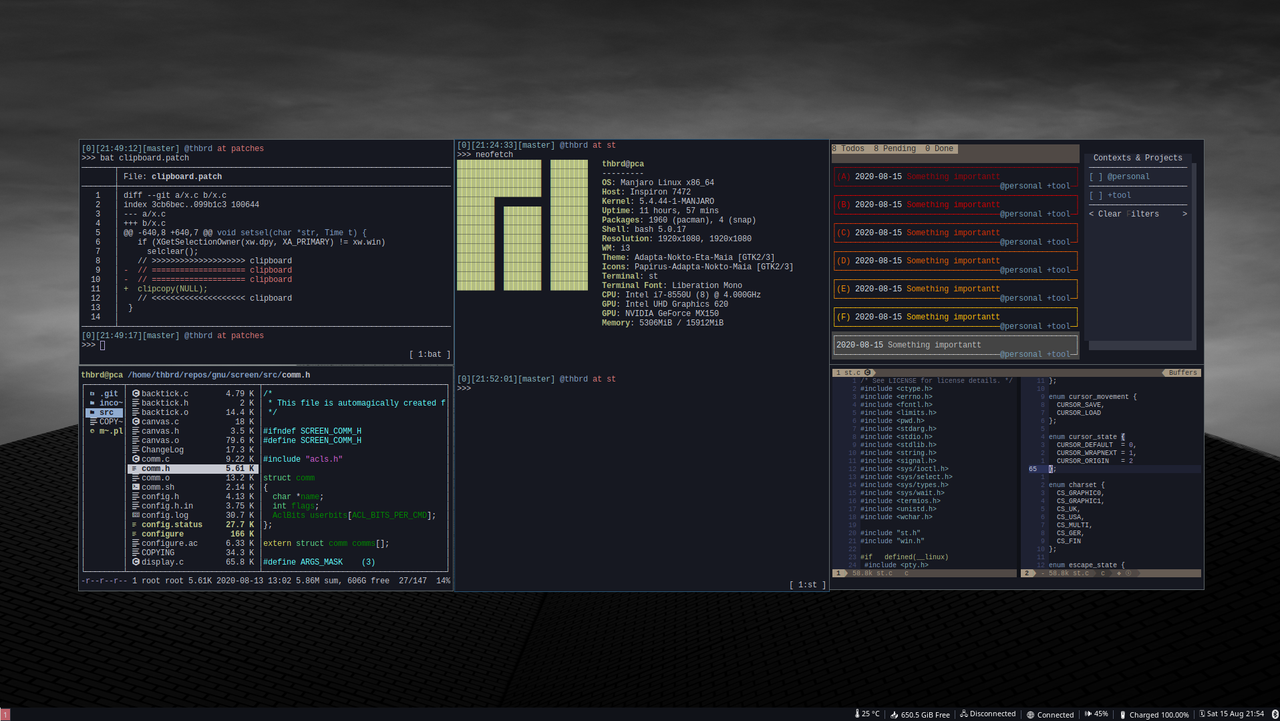Click the shell script icon beside comm.sh
The height and width of the screenshot is (721, 1280).
(x=135, y=487)
